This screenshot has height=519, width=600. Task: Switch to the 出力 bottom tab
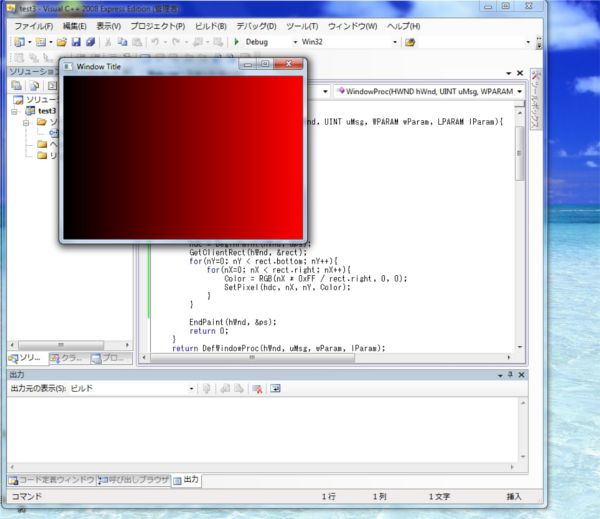[x=186, y=480]
